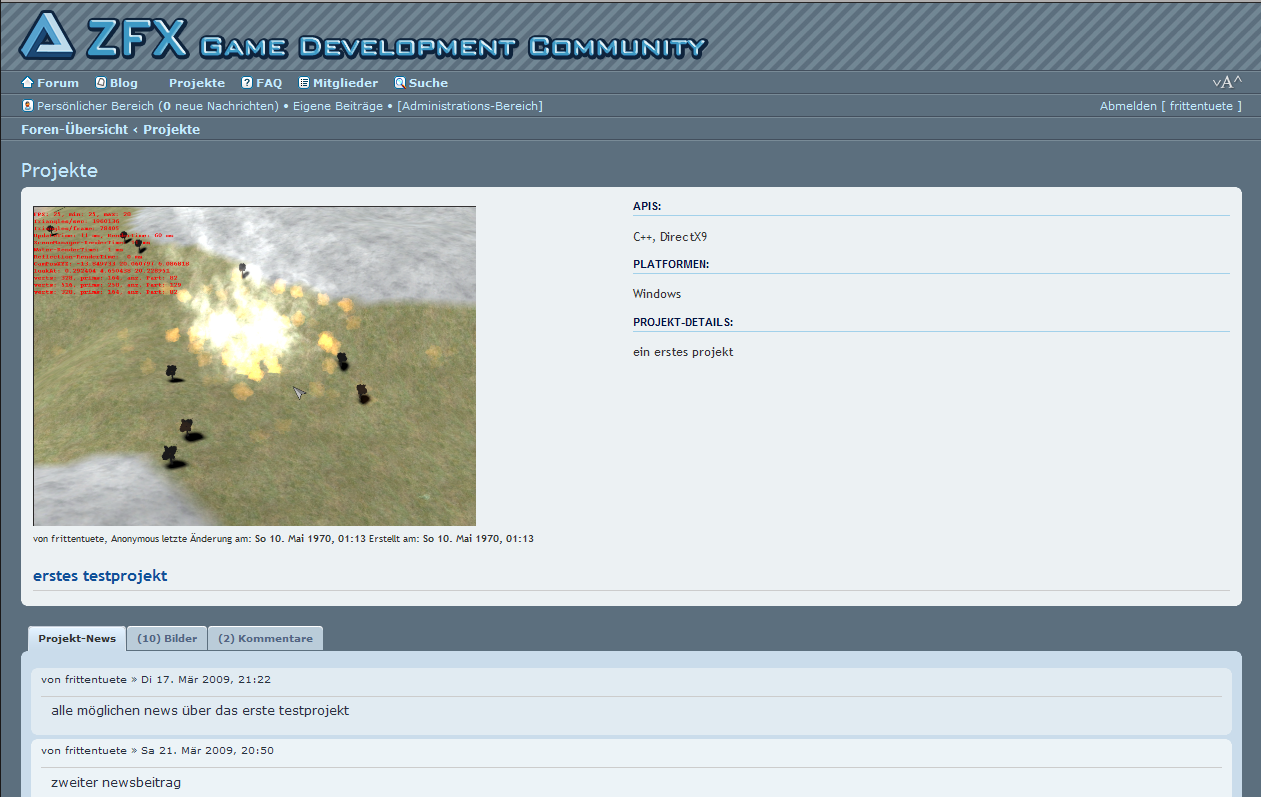Open the (2) Kommentare tab

[x=265, y=638]
